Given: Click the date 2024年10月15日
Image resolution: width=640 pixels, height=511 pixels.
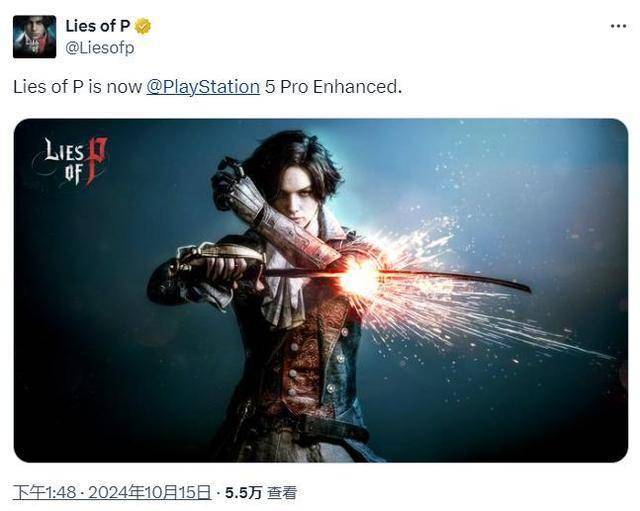Looking at the screenshot, I should (x=149, y=492).
